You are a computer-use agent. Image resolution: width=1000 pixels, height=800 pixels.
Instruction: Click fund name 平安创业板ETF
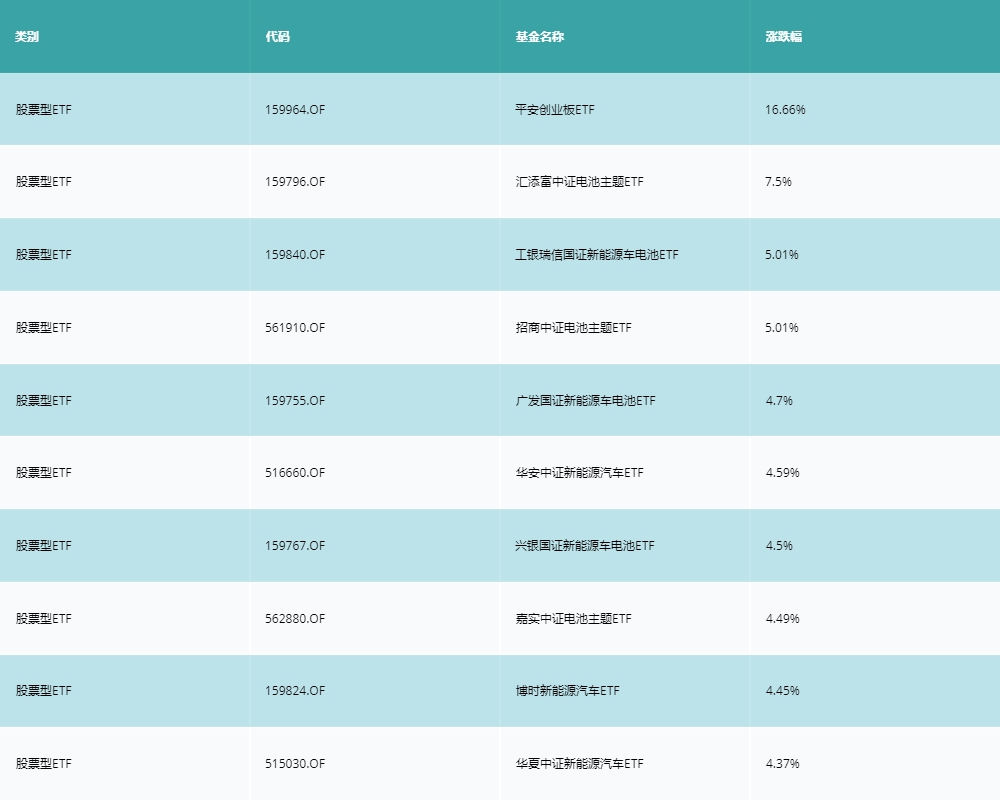pyautogui.click(x=555, y=110)
